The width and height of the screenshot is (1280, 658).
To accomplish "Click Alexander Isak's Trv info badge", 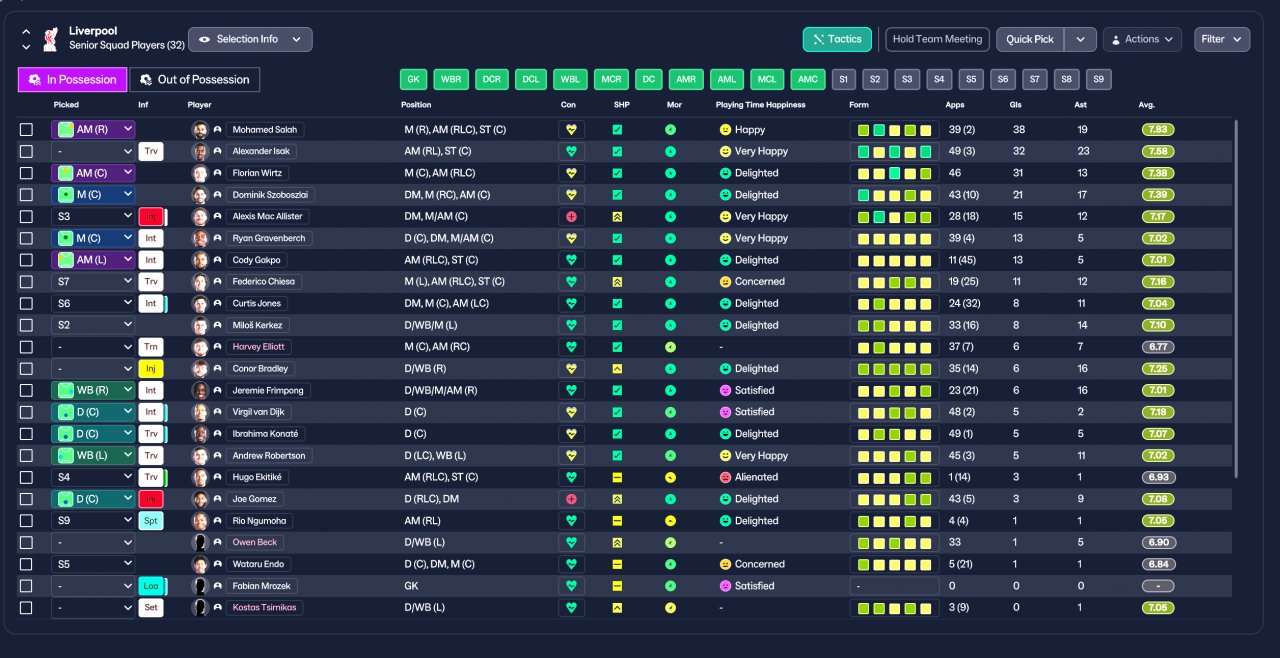I will click(x=151, y=151).
